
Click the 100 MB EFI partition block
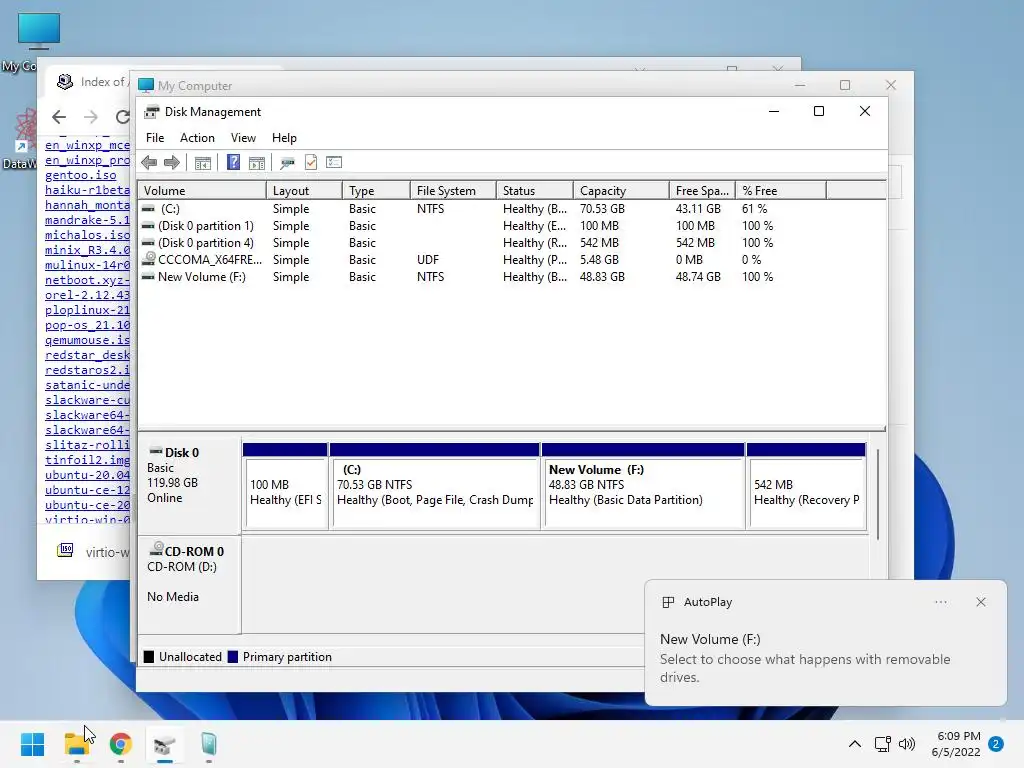(285, 486)
